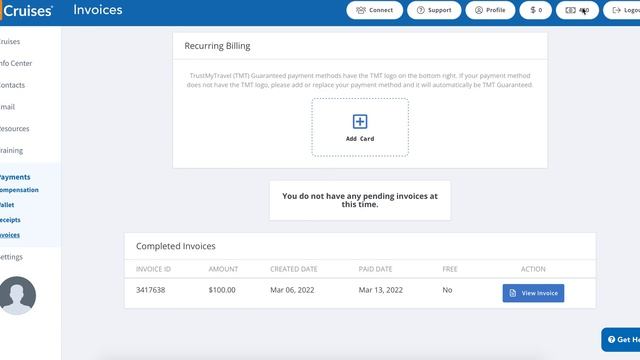Click the CREATED DATE column header
This screenshot has width=640, height=360.
tap(293, 269)
